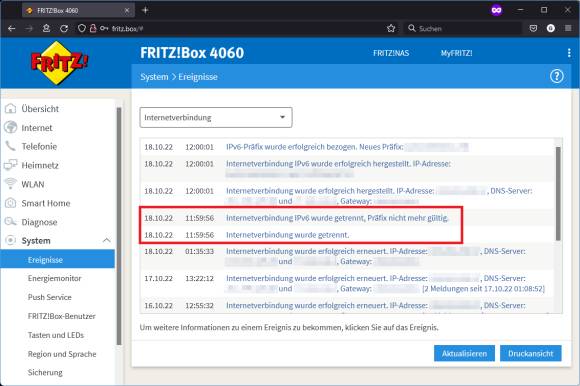Click the padlock site security icon
580x386 pixels.
click(93, 28)
